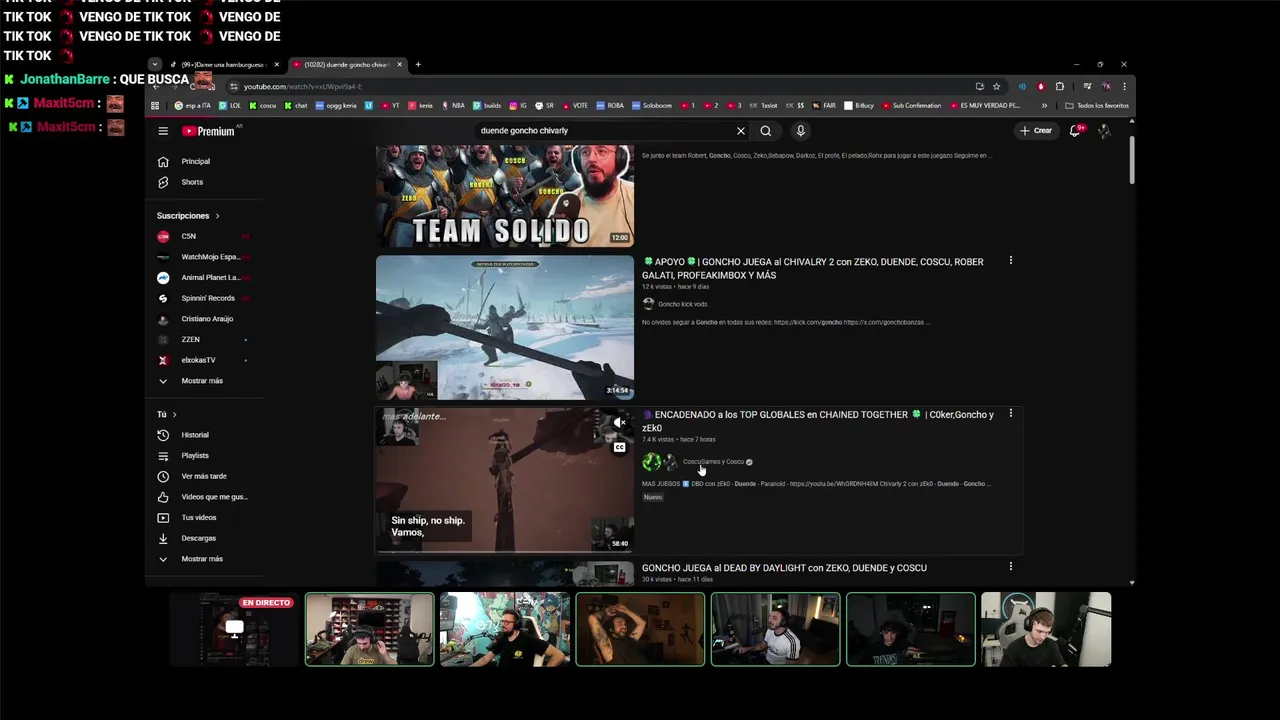Select the duende goncho chivalry browser tab
This screenshot has width=1280, height=720.
(346, 65)
